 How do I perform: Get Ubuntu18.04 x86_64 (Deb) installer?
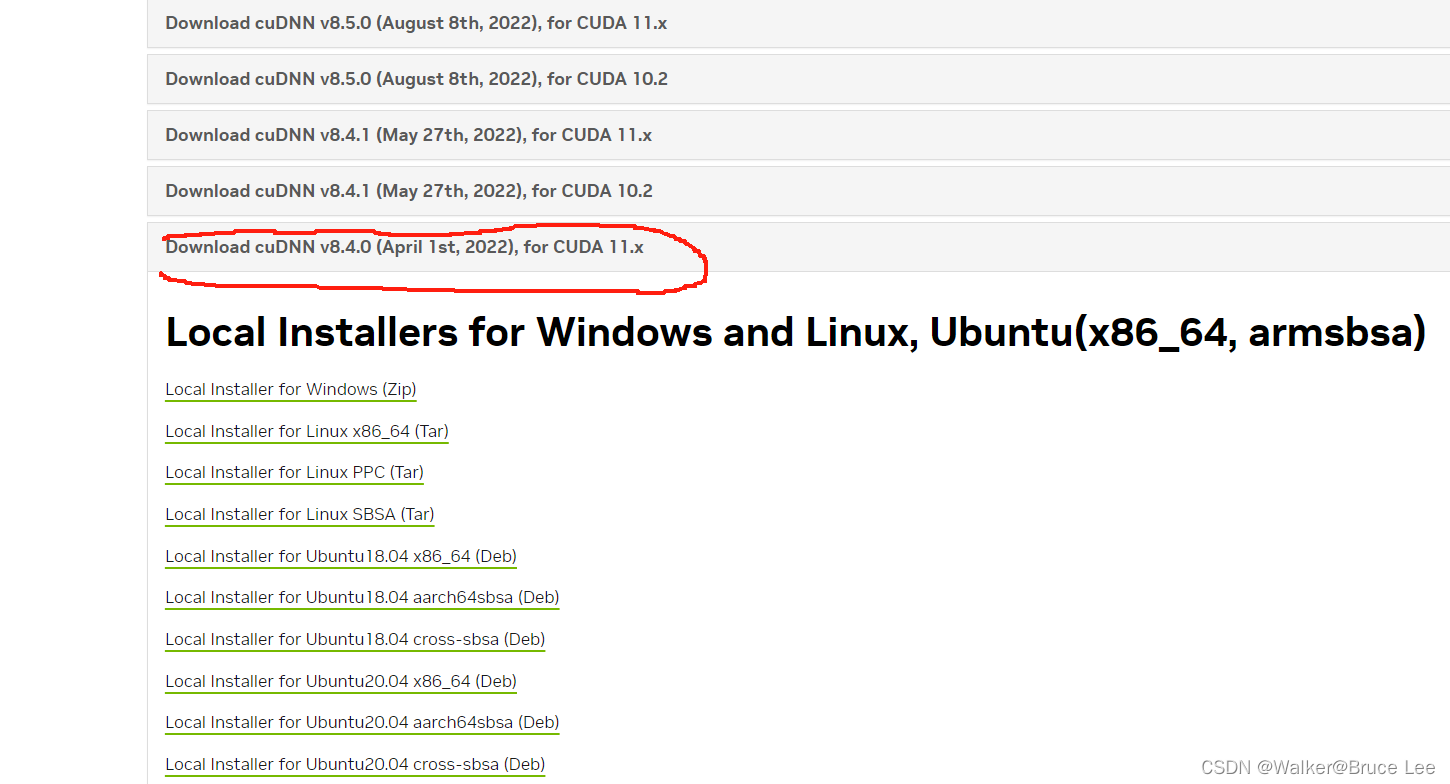tap(340, 557)
